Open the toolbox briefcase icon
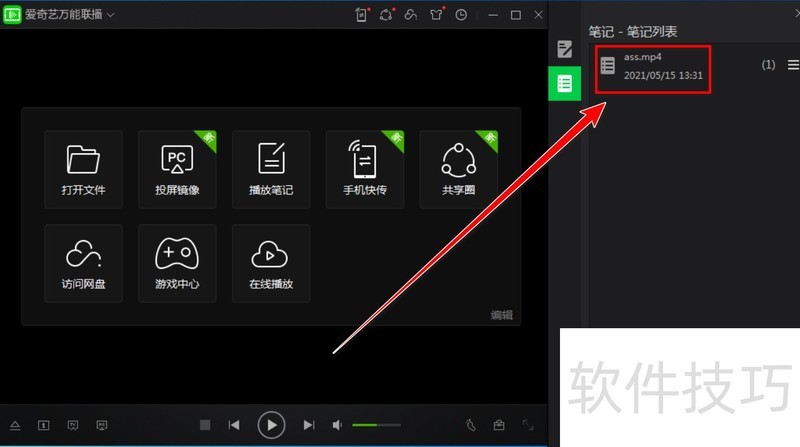Viewport: 800px width, 447px height. (499, 425)
